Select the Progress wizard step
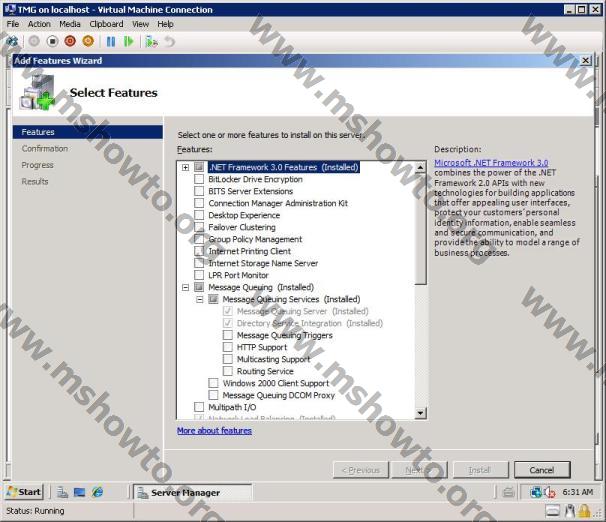606x522 pixels. tap(37, 165)
